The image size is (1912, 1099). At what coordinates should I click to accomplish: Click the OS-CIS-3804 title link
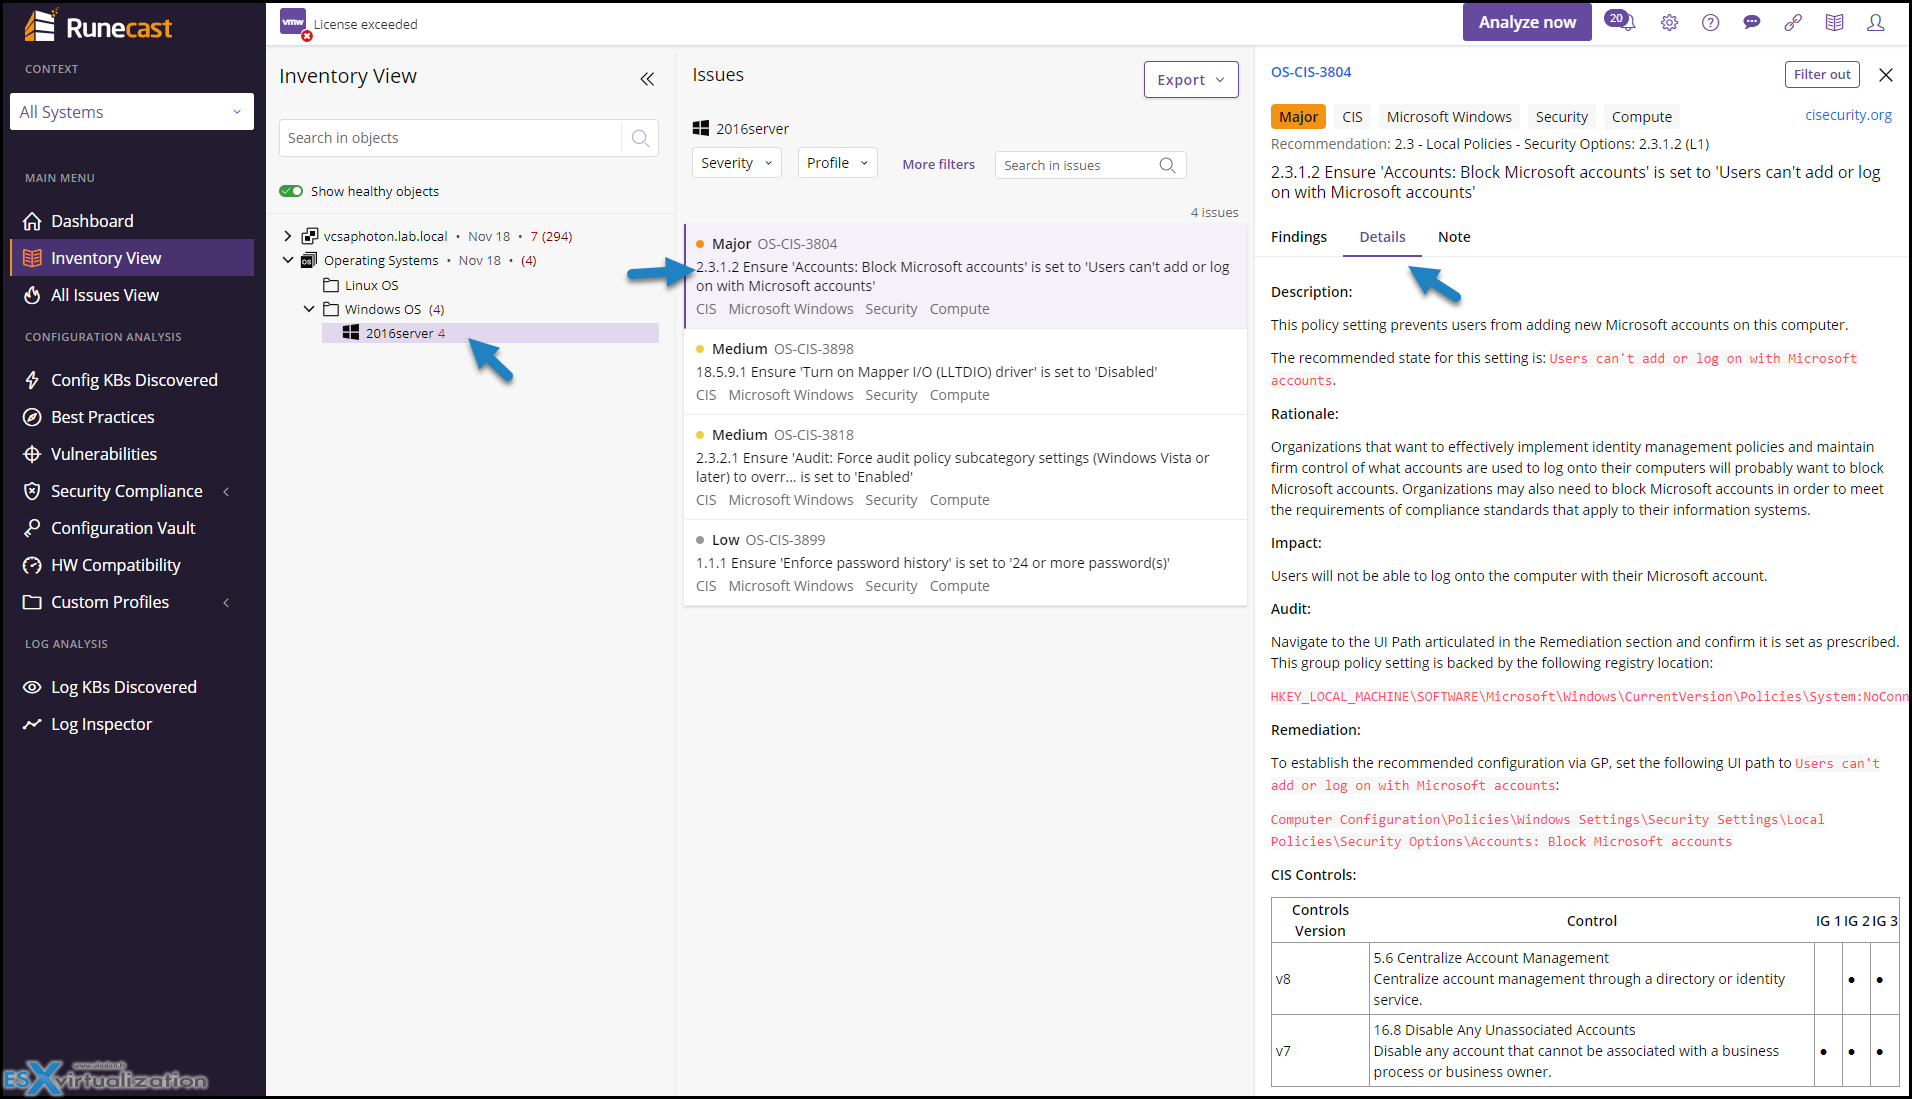click(x=1310, y=72)
